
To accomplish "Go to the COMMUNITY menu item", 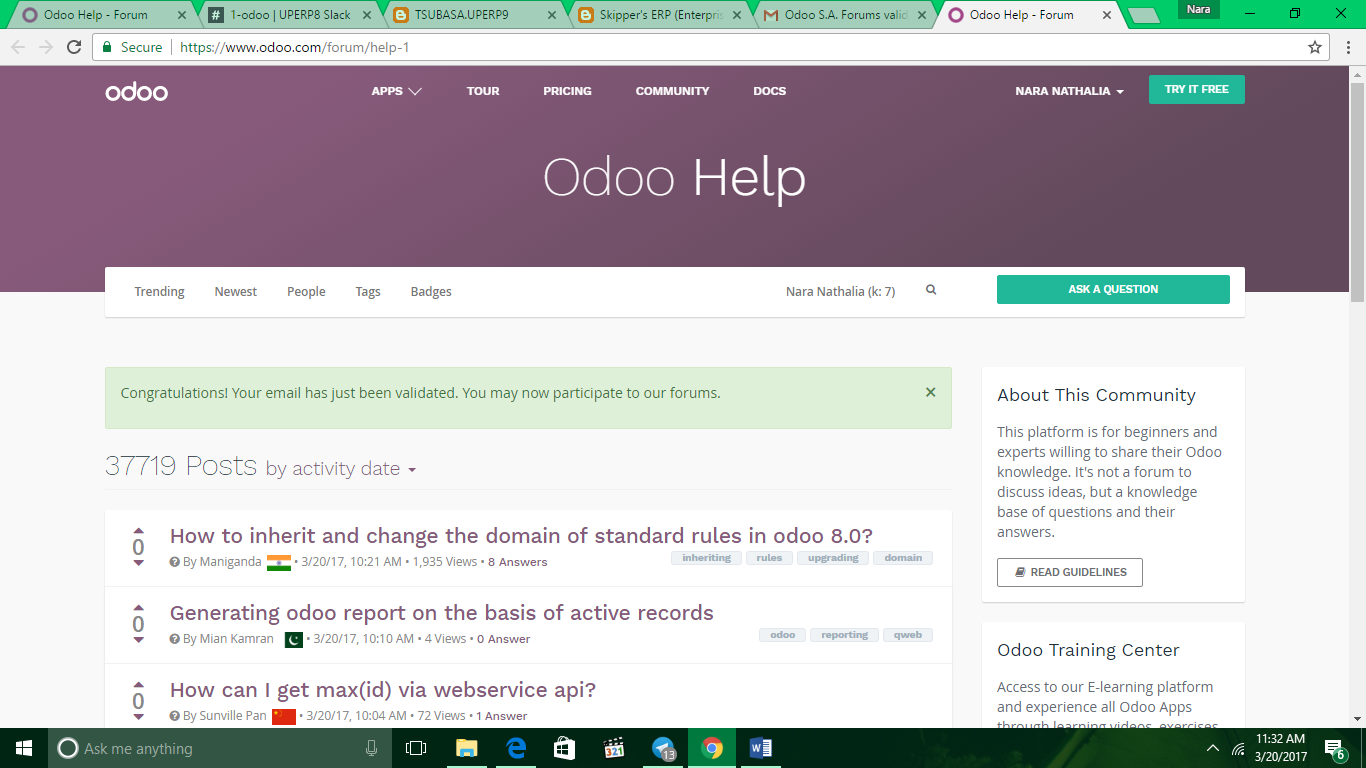I will click(x=672, y=91).
